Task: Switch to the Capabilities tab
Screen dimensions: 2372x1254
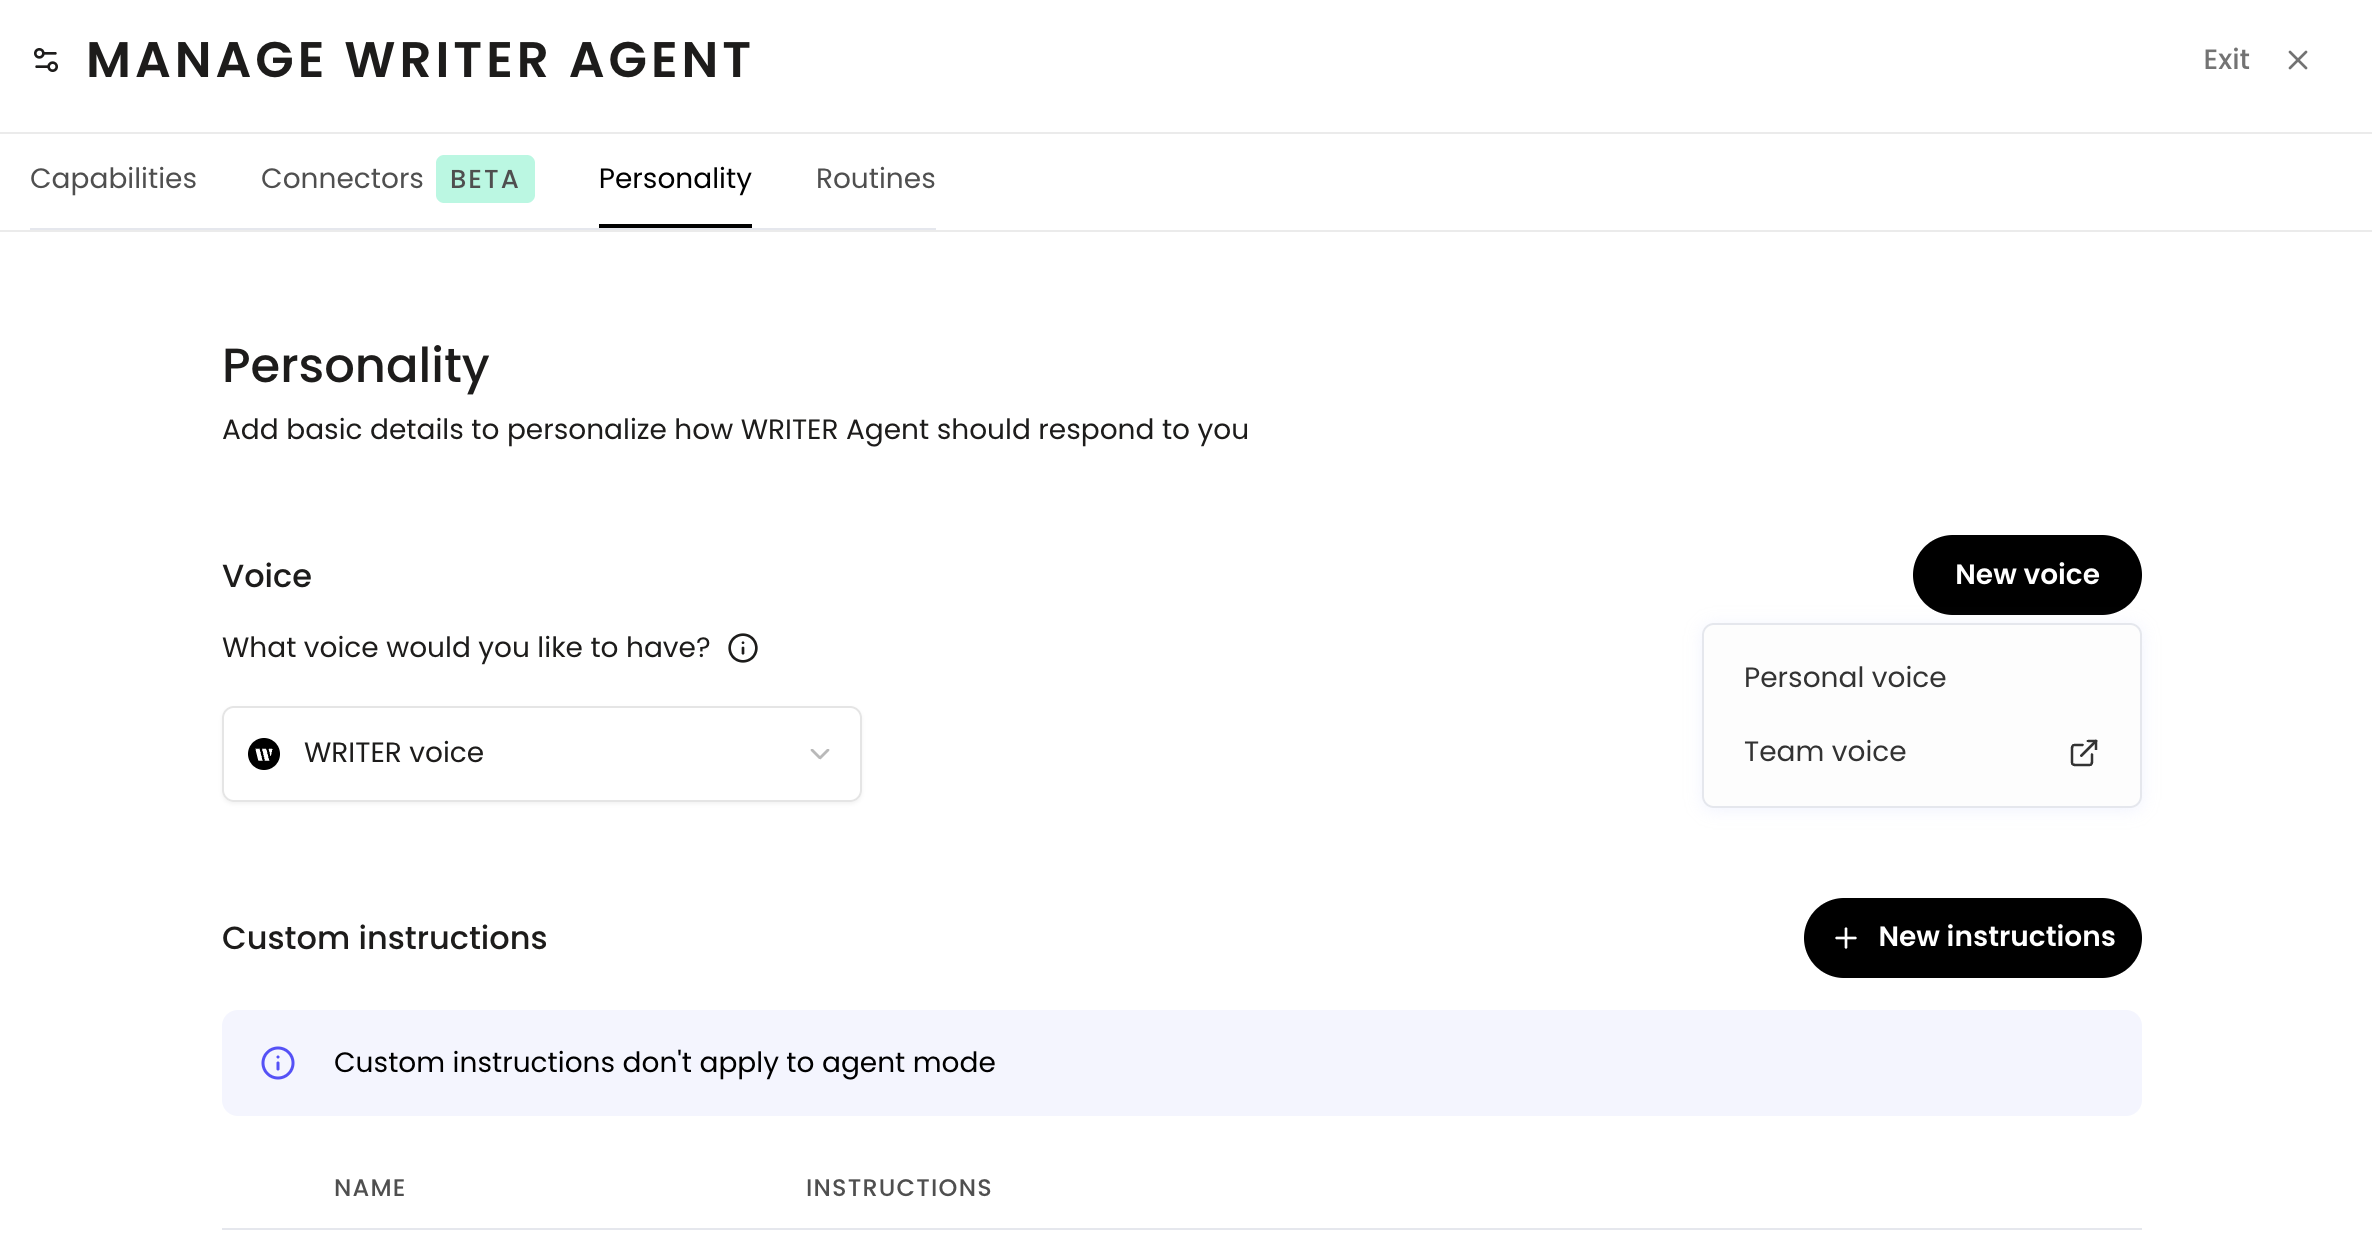Action: click(x=113, y=179)
